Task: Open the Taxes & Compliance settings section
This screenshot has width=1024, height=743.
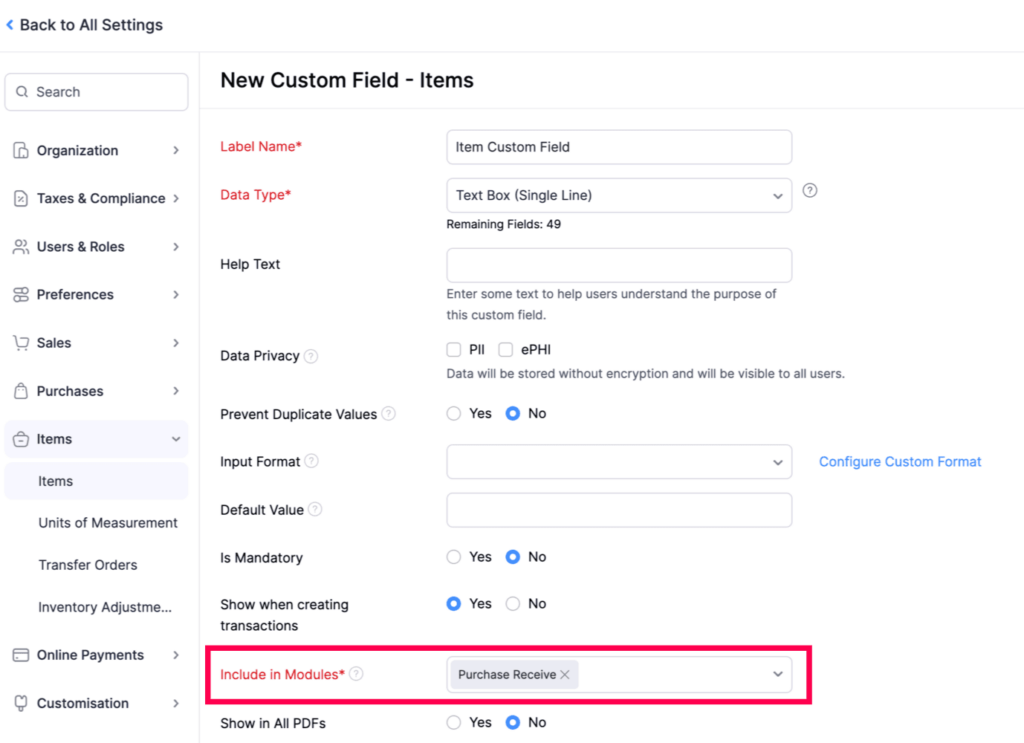Action: pyautogui.click(x=100, y=199)
